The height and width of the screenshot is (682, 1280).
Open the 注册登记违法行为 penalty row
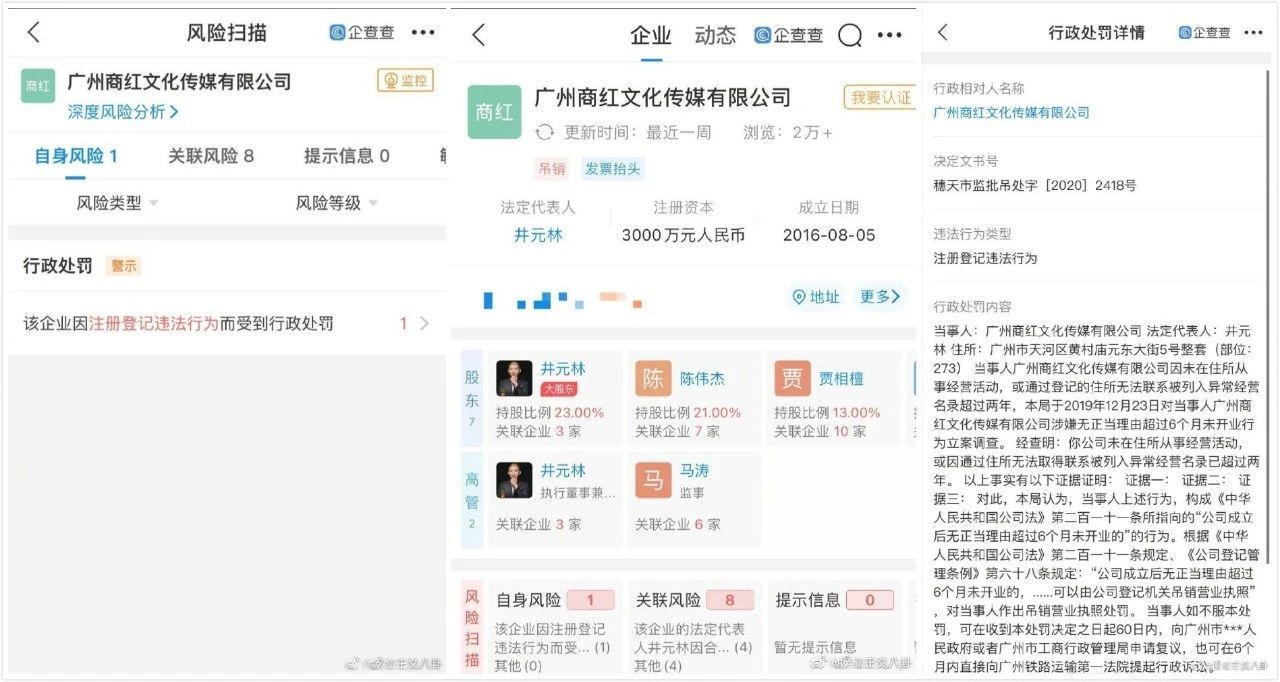click(x=226, y=323)
